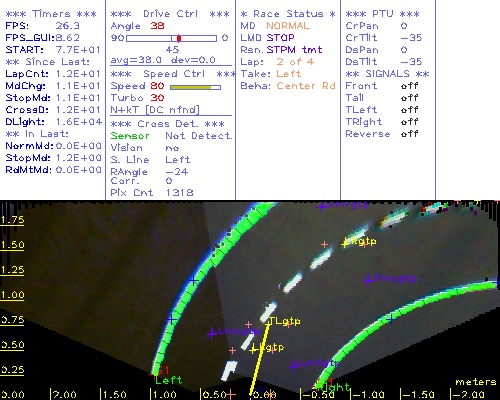The image size is (500, 400).
Task: Click the N+kT [DC nfnd] field
Action: coord(155,110)
